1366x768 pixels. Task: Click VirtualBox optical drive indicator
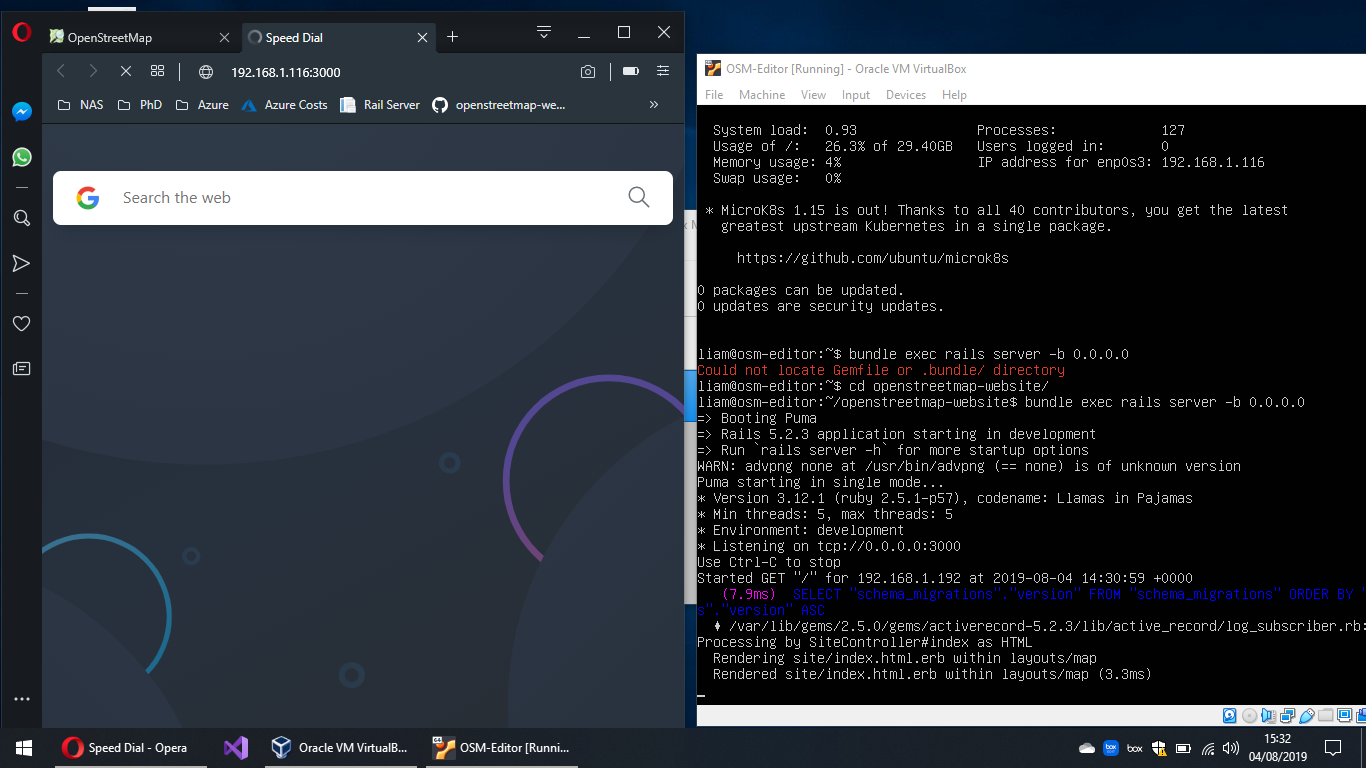click(1250, 715)
